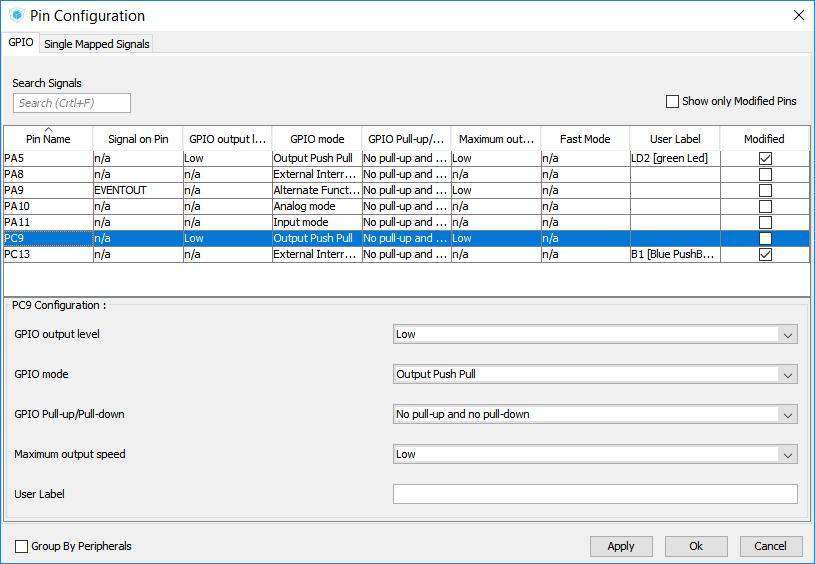The image size is (815, 564).
Task: Click External Interr... cell in PA8 row
Action: click(317, 174)
